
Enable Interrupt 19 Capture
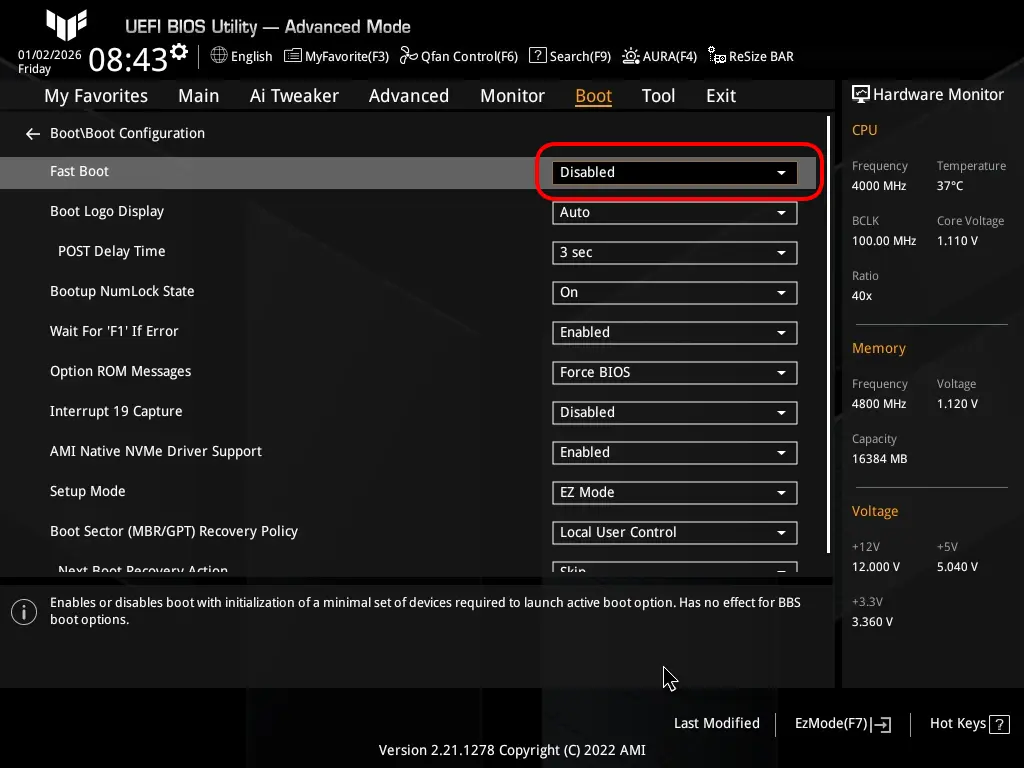click(x=674, y=412)
